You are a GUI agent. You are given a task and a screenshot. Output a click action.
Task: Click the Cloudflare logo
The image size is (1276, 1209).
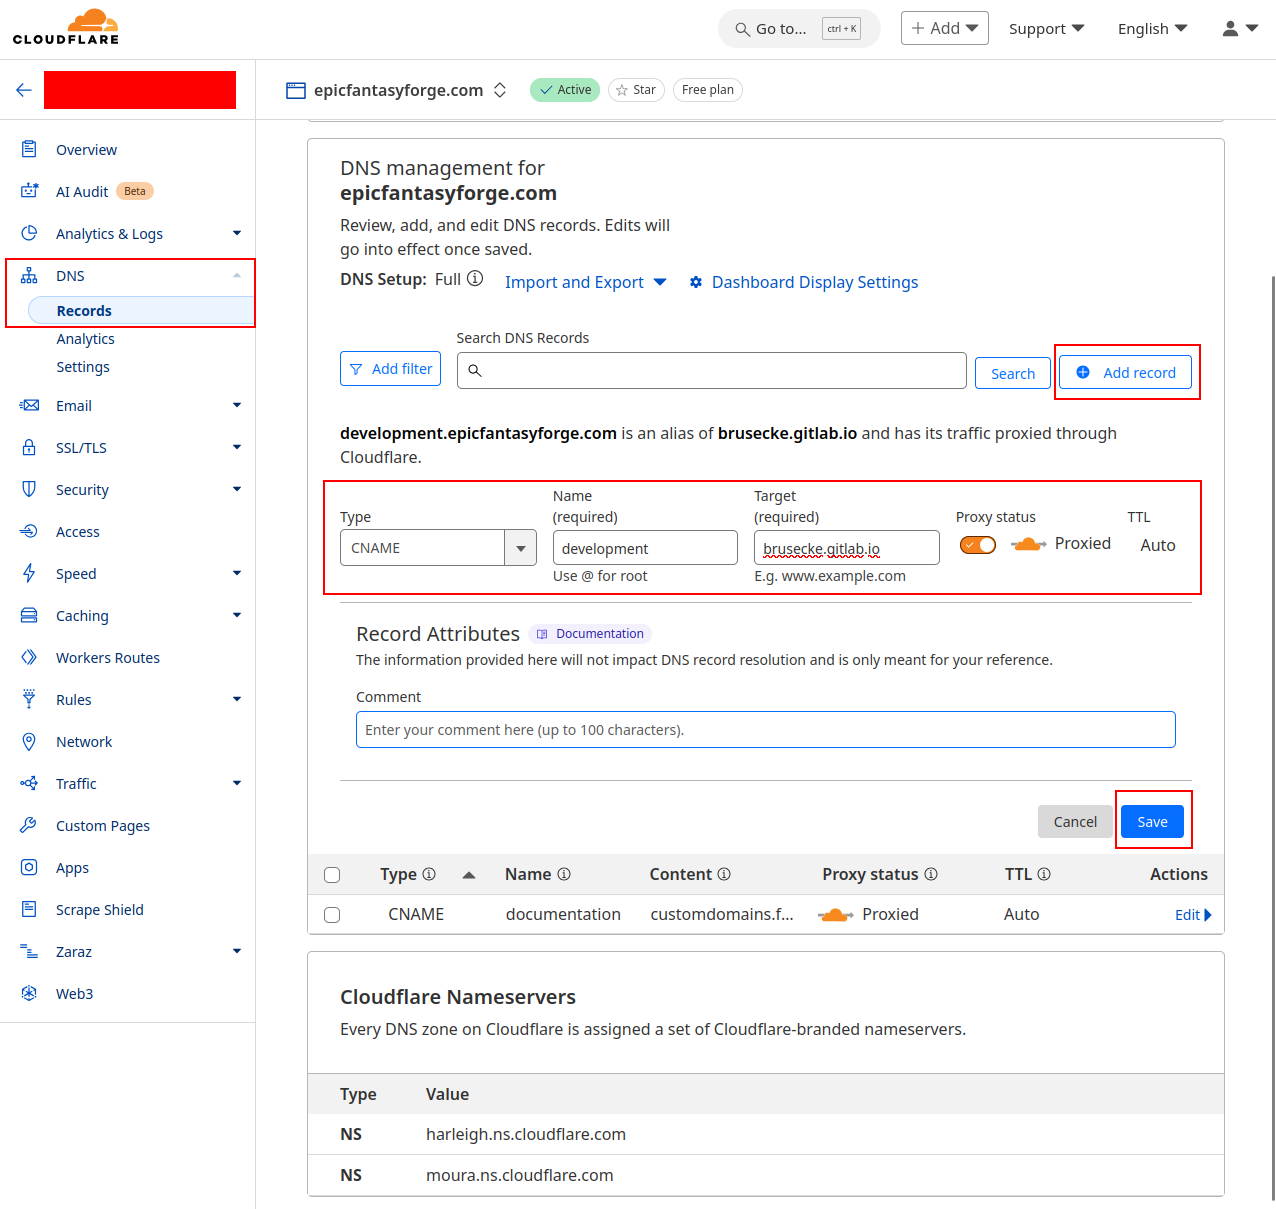pyautogui.click(x=66, y=27)
